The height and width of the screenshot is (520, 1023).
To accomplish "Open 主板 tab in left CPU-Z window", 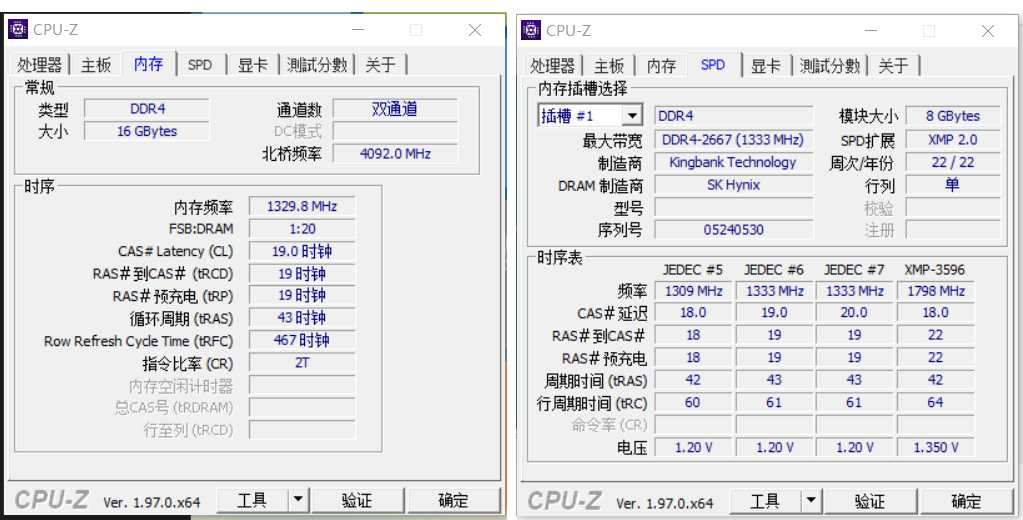I will [x=96, y=65].
